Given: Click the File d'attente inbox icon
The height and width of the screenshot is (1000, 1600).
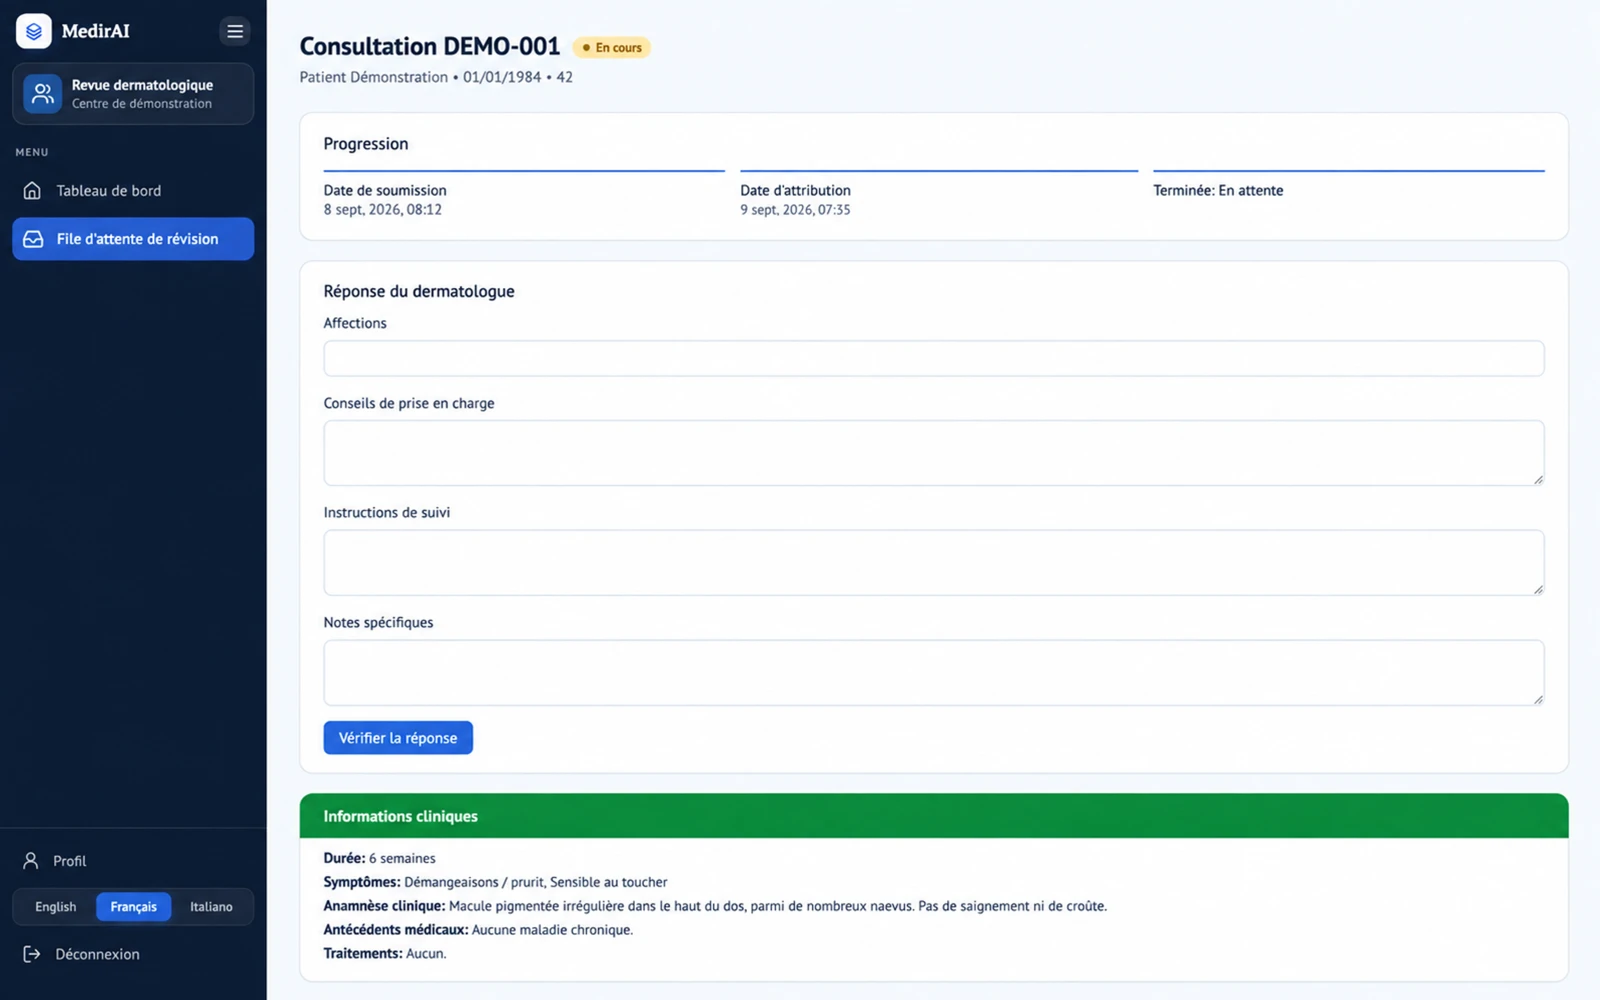Looking at the screenshot, I should coord(33,239).
